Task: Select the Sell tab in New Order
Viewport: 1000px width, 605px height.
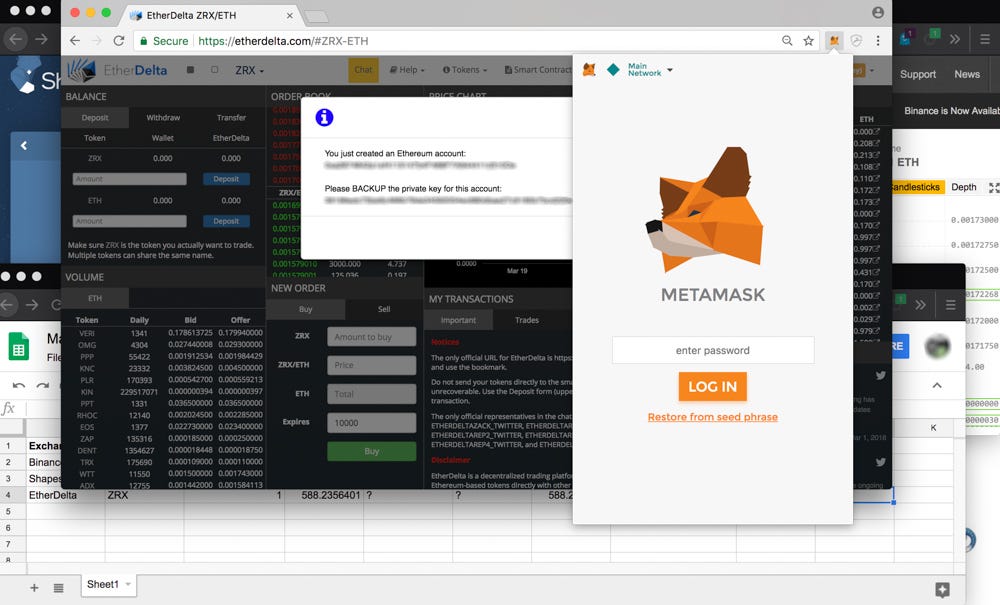Action: pyautogui.click(x=384, y=309)
